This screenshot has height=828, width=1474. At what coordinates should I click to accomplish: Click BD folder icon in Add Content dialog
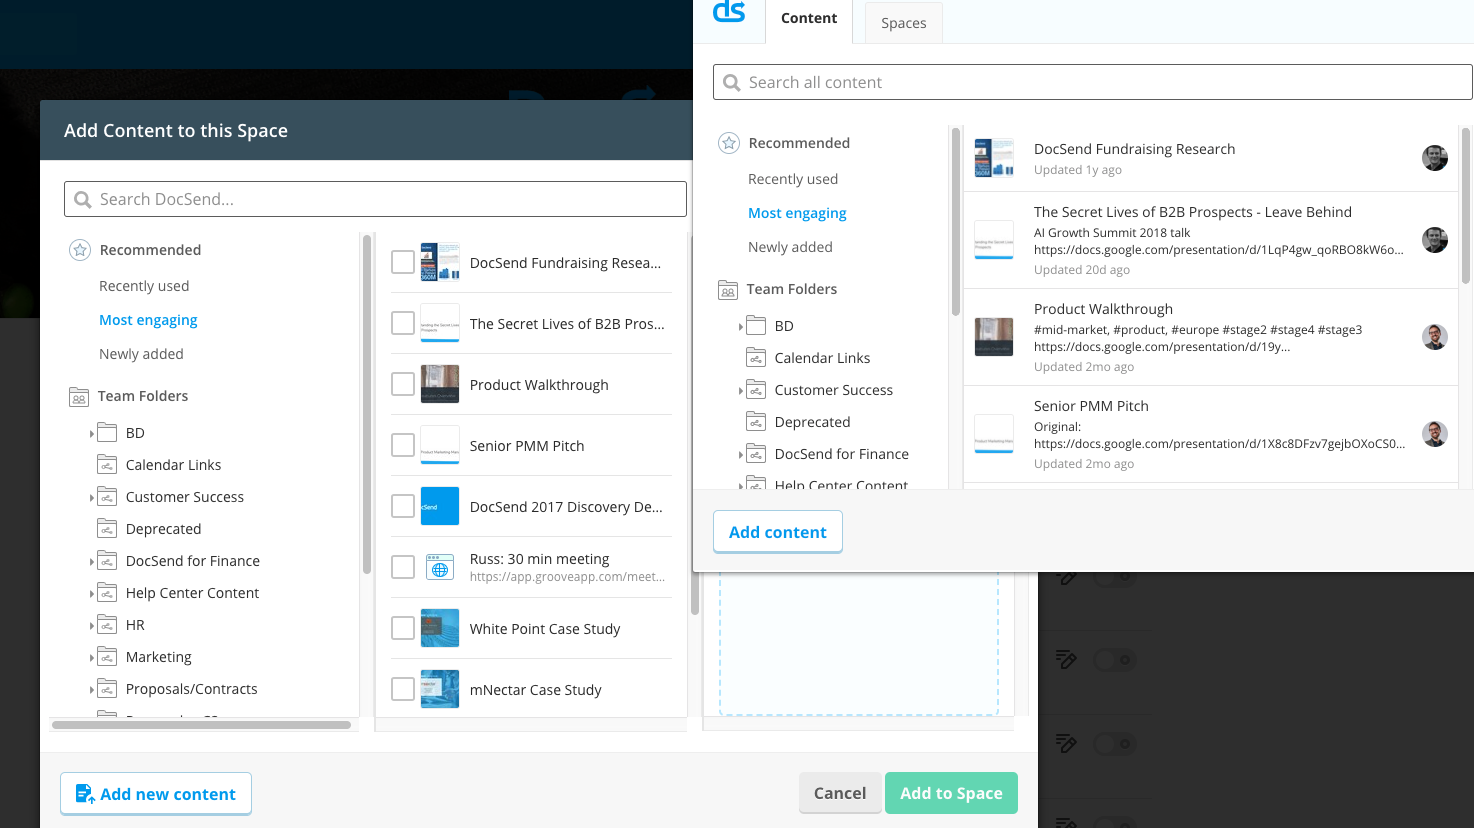(107, 433)
